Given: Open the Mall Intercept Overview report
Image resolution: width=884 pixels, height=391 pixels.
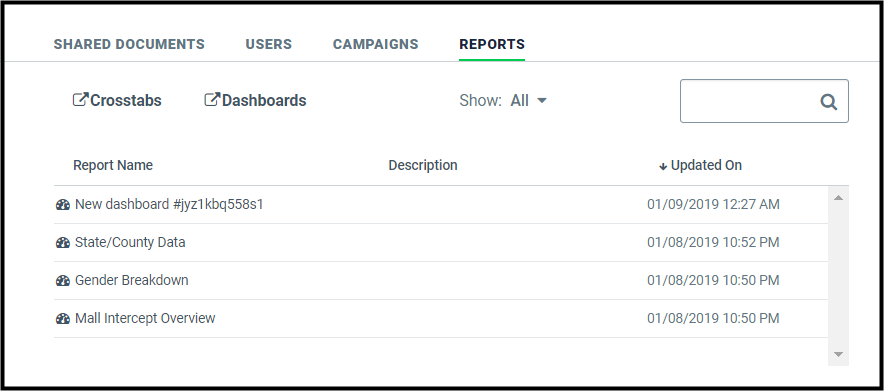Looking at the screenshot, I should pos(145,318).
